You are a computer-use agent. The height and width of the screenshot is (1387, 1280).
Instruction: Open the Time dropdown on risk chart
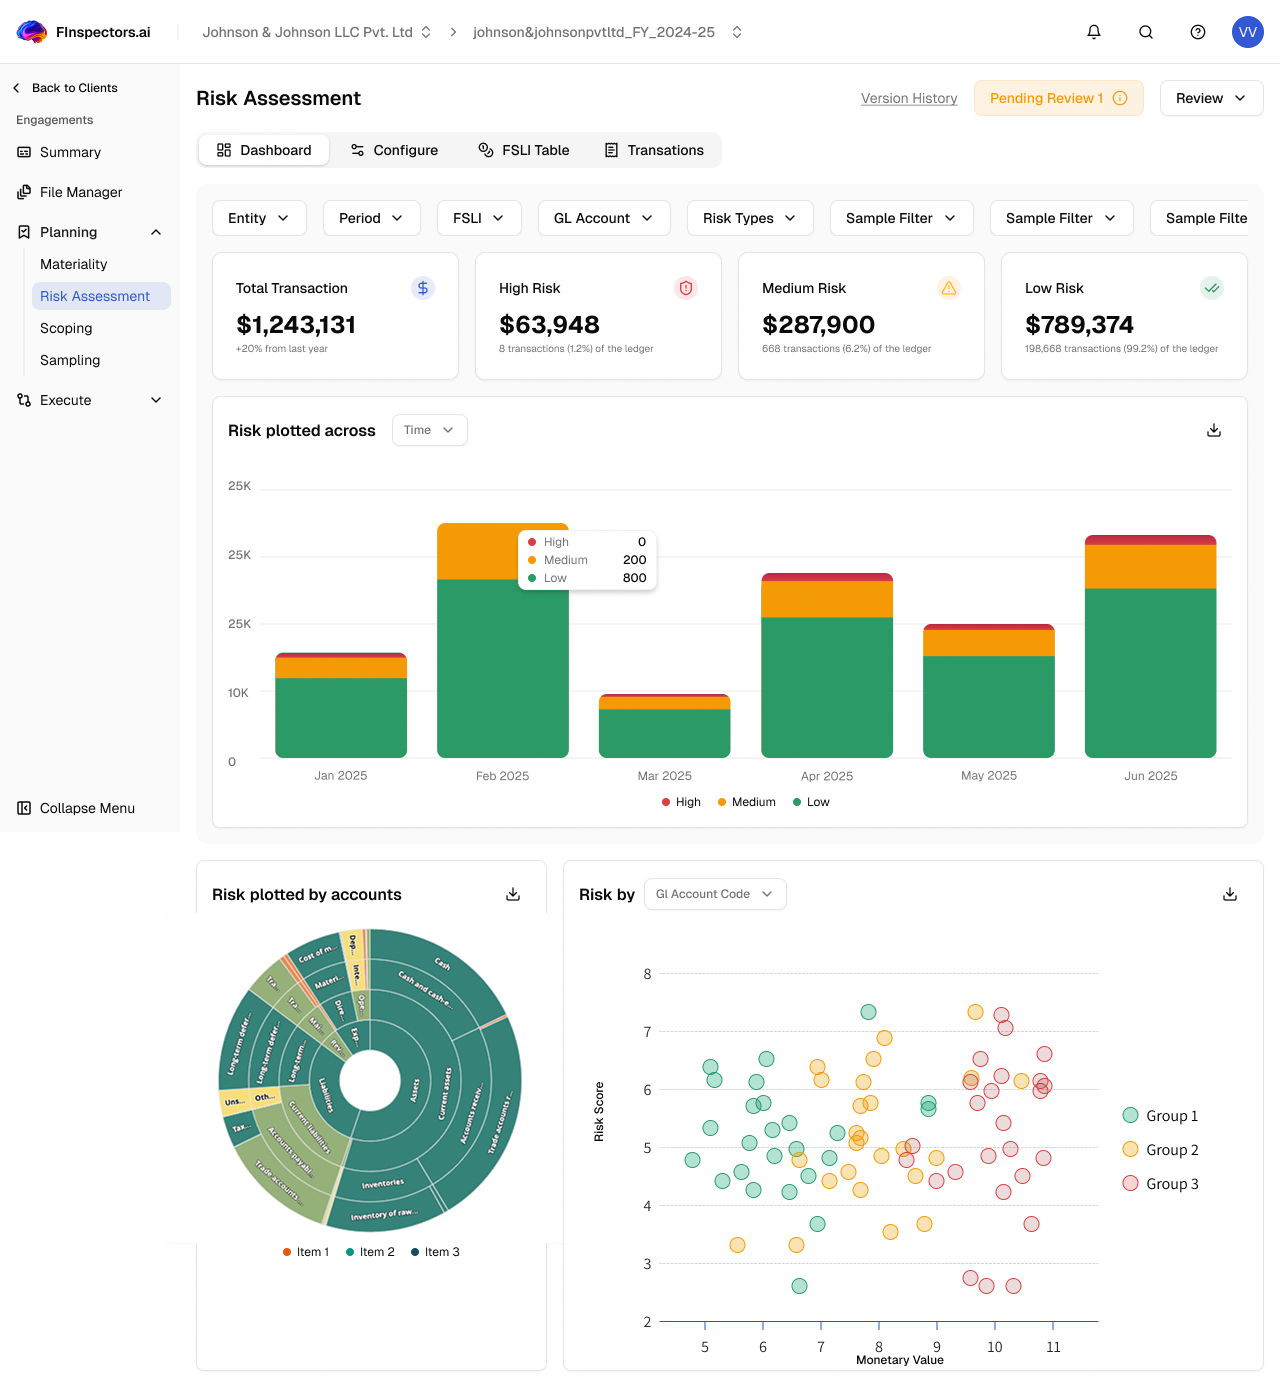pos(429,430)
